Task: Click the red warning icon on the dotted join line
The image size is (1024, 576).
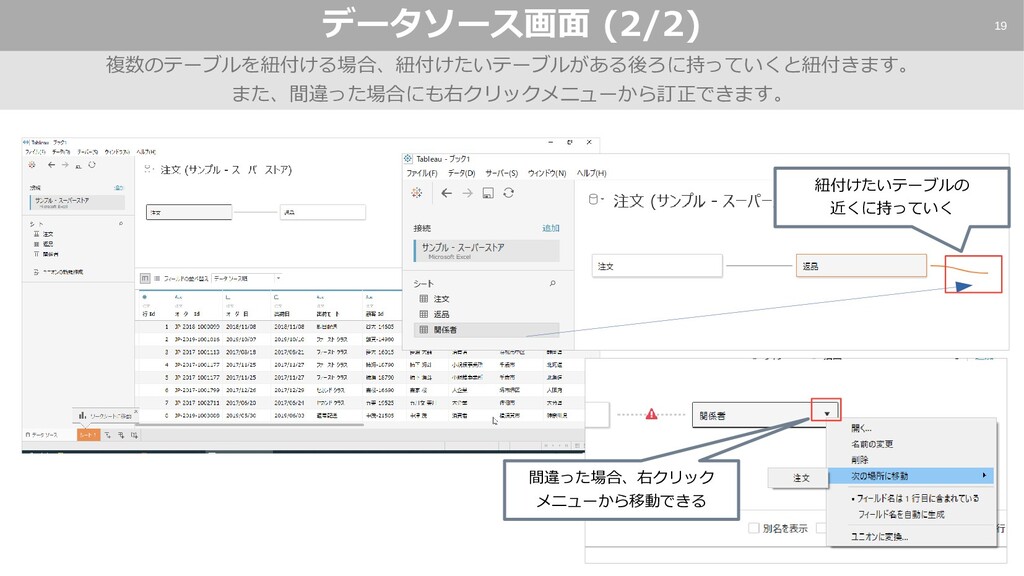Action: coord(651,414)
